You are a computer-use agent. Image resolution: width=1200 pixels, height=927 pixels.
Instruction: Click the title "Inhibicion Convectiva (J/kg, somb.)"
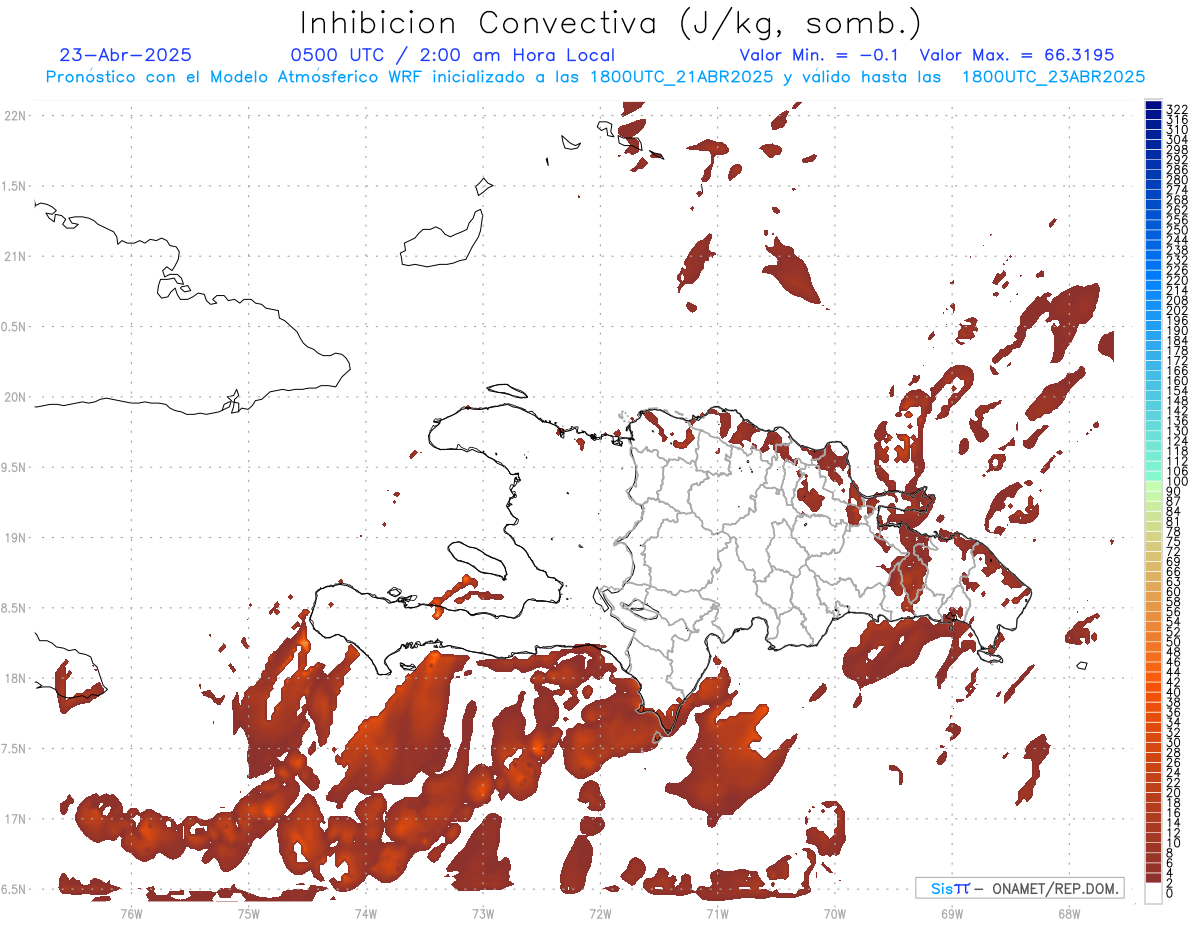[611, 23]
